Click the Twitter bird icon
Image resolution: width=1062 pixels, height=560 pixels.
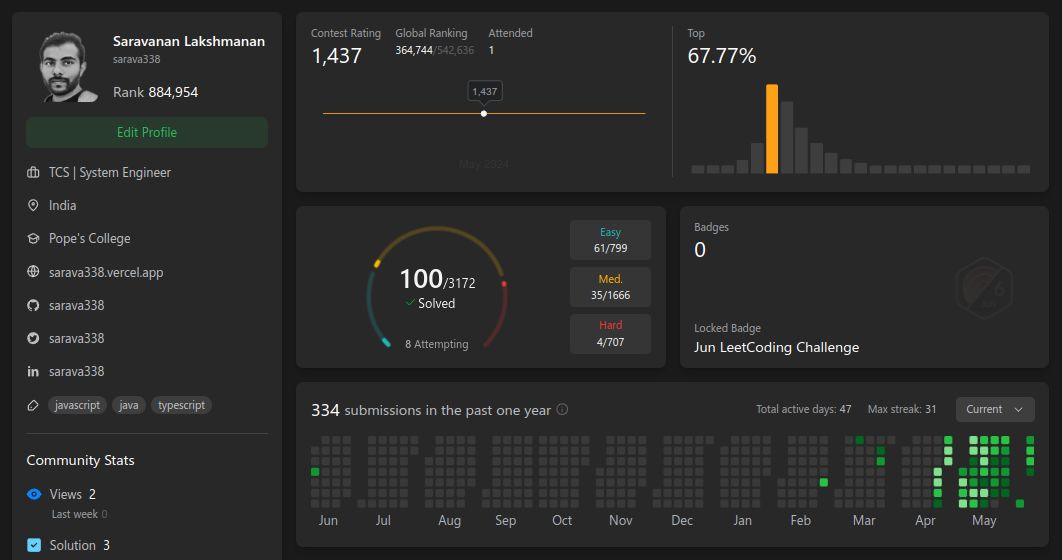(33, 338)
